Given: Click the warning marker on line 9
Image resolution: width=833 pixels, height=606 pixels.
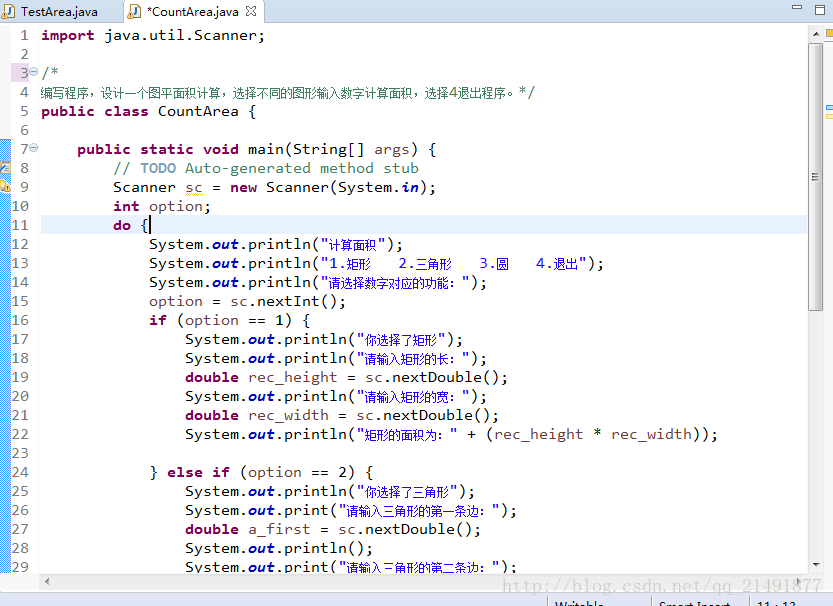Looking at the screenshot, I should pos(5,186).
